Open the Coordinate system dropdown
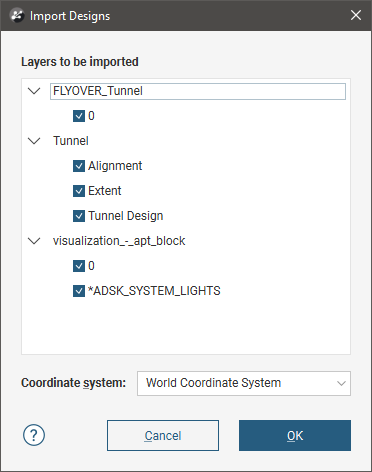The height and width of the screenshot is (472, 372). tap(244, 383)
